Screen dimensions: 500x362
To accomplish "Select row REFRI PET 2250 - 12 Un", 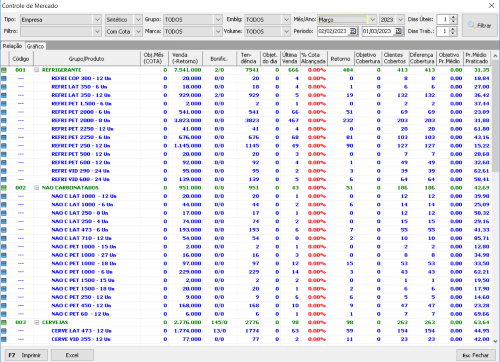I will (x=246, y=129).
